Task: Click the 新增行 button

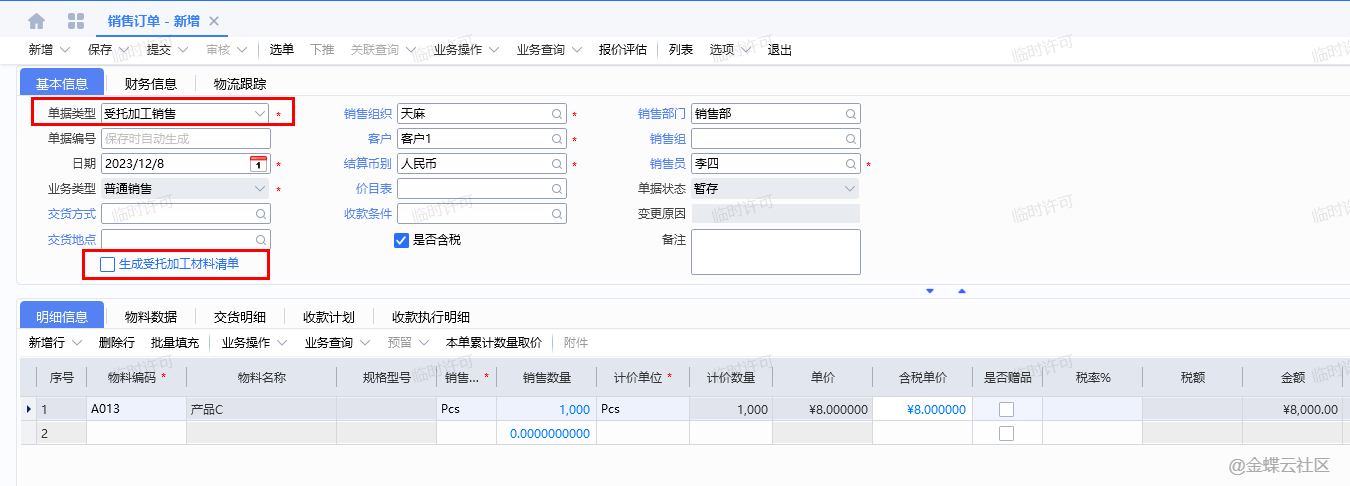Action: [53, 343]
